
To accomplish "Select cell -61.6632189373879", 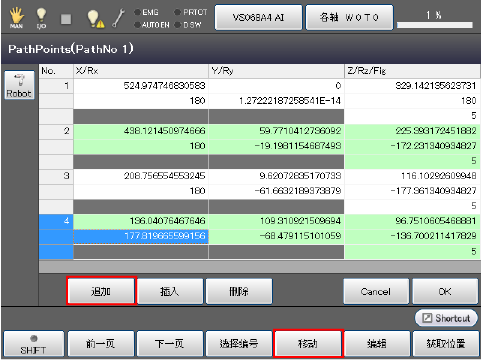I will pyautogui.click(x=276, y=191).
